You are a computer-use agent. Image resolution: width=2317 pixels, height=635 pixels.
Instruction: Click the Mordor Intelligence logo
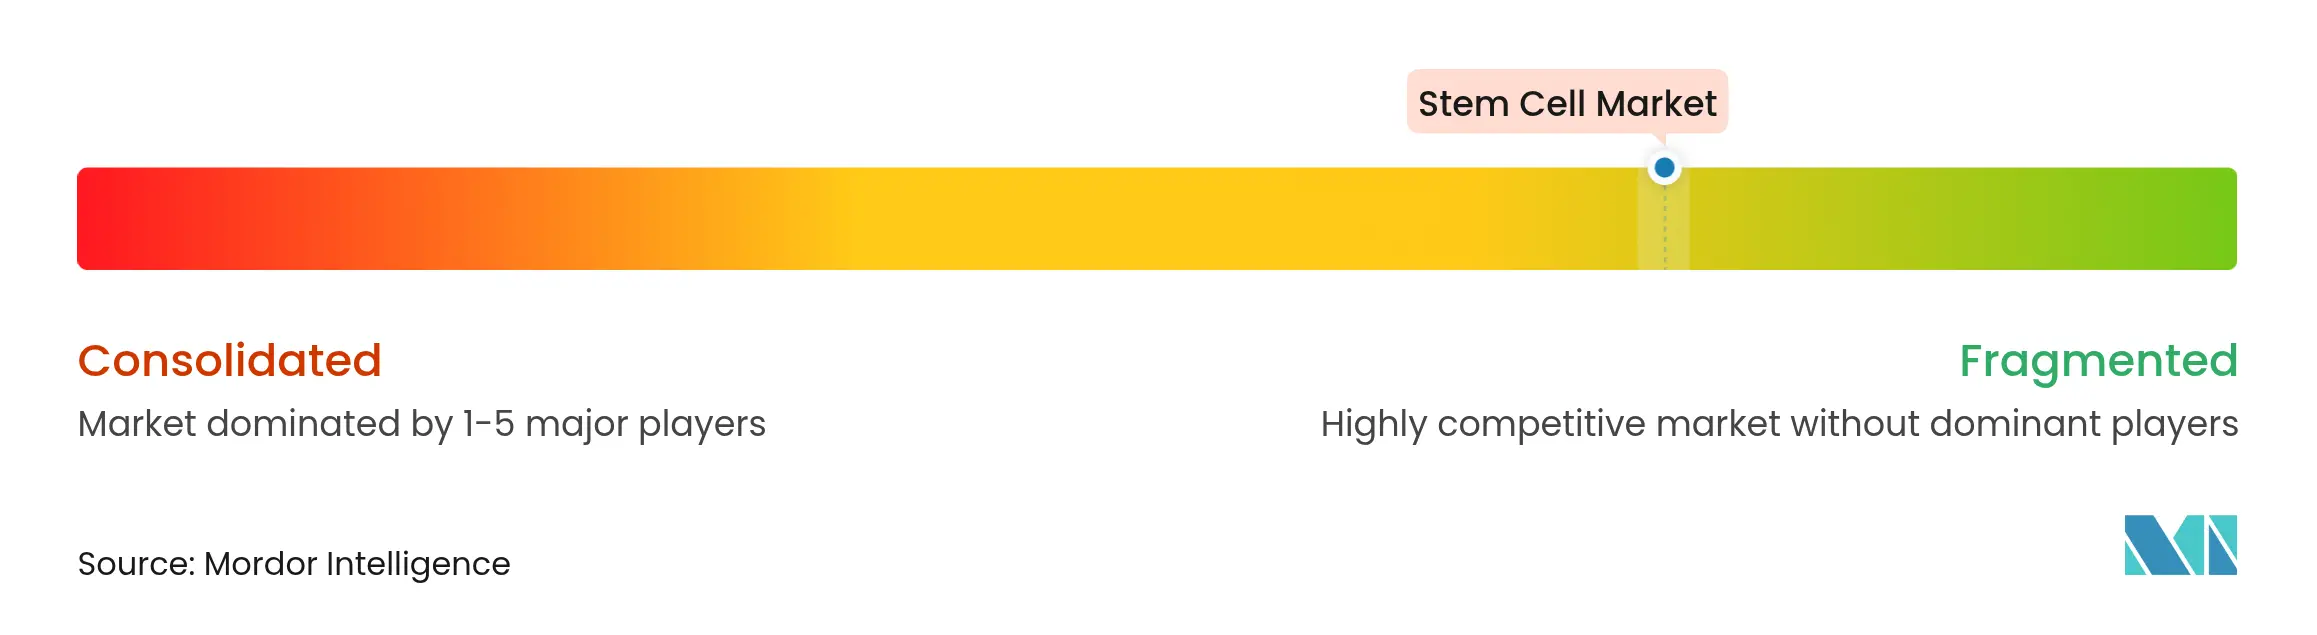tap(2180, 545)
